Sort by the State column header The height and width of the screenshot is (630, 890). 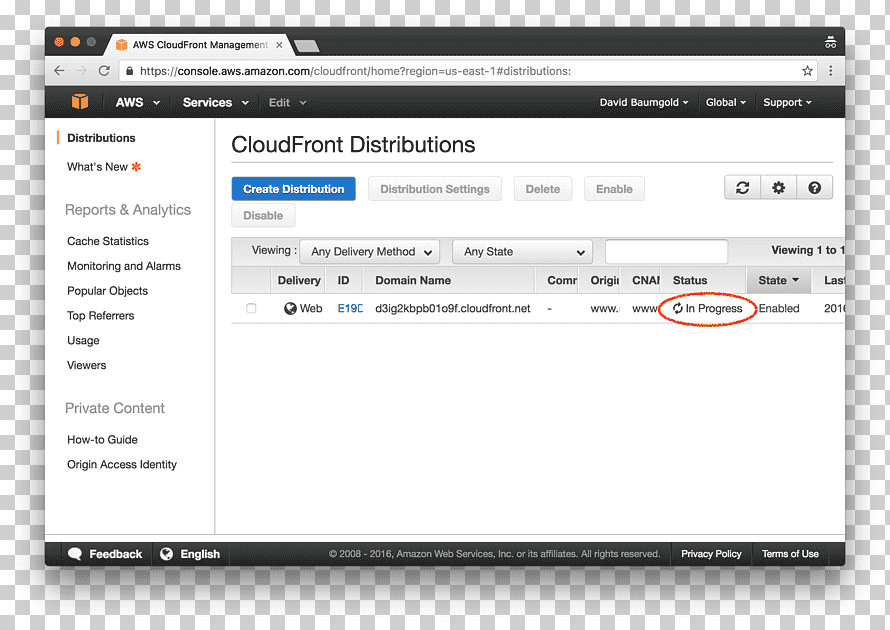coord(778,280)
